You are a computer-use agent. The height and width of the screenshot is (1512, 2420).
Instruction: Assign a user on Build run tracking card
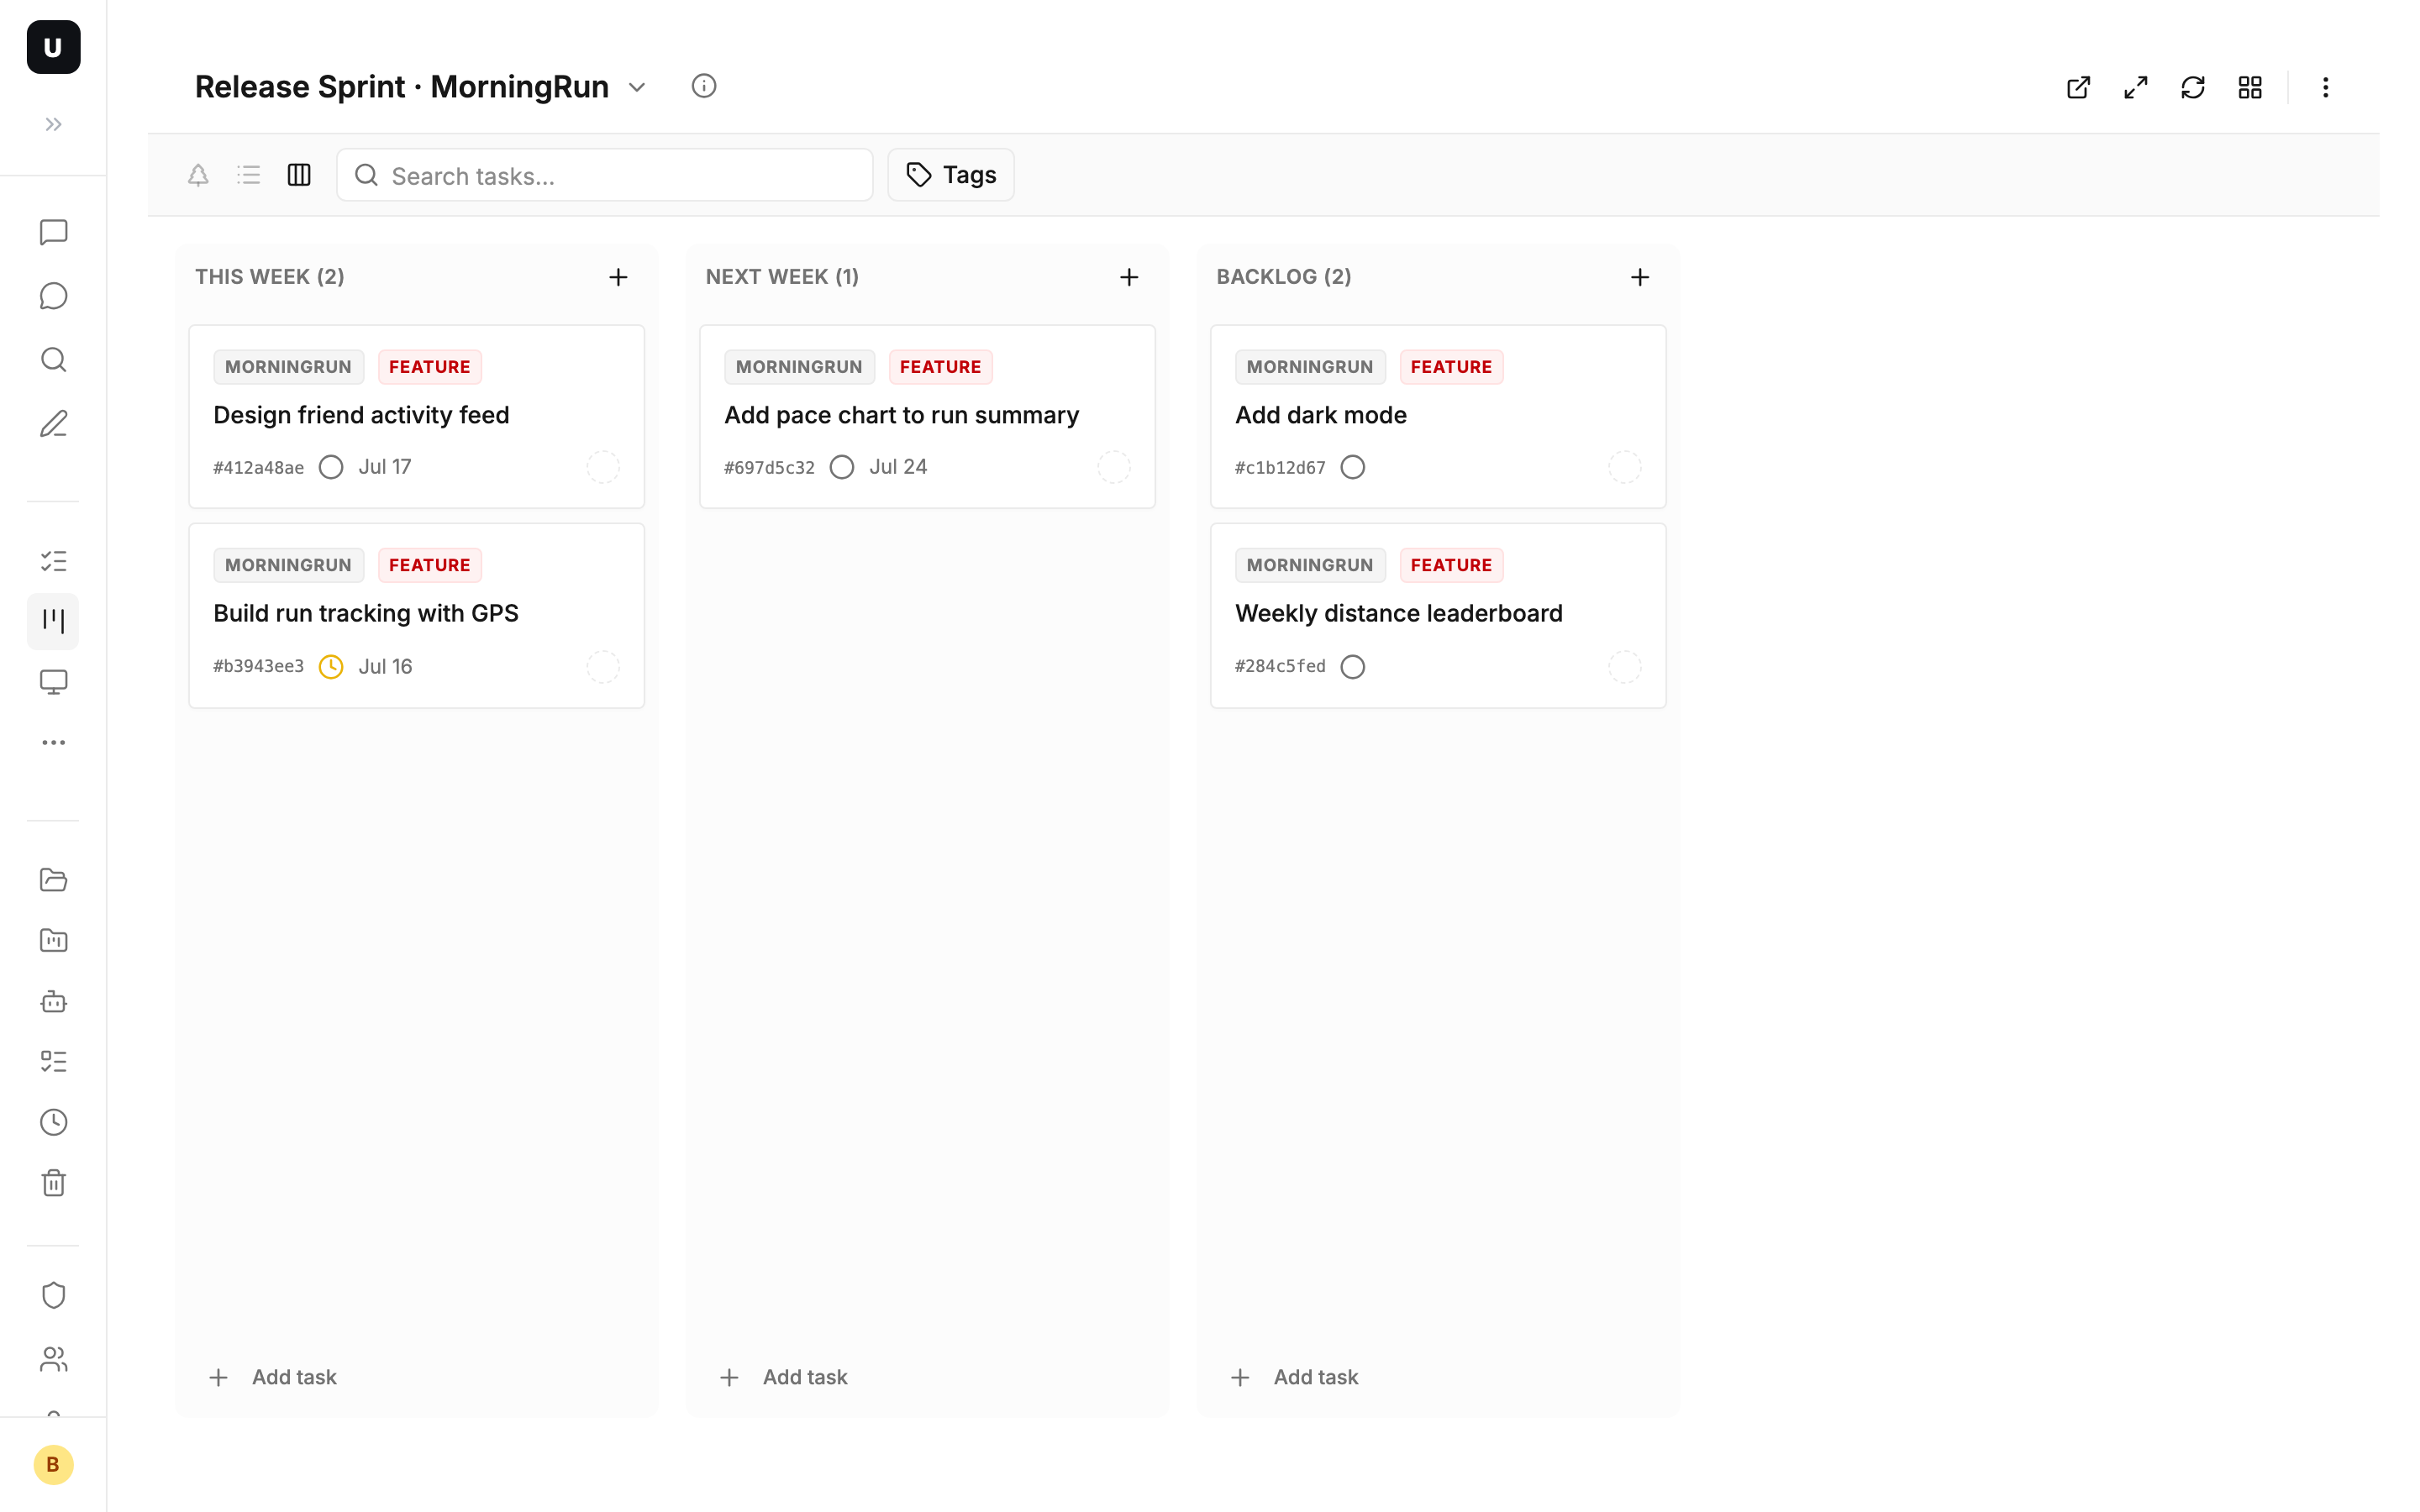603,667
